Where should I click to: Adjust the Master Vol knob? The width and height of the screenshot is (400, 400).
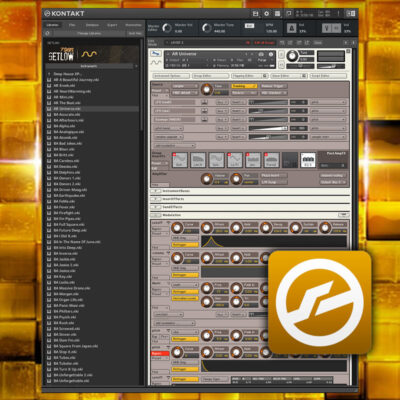(x=167, y=28)
